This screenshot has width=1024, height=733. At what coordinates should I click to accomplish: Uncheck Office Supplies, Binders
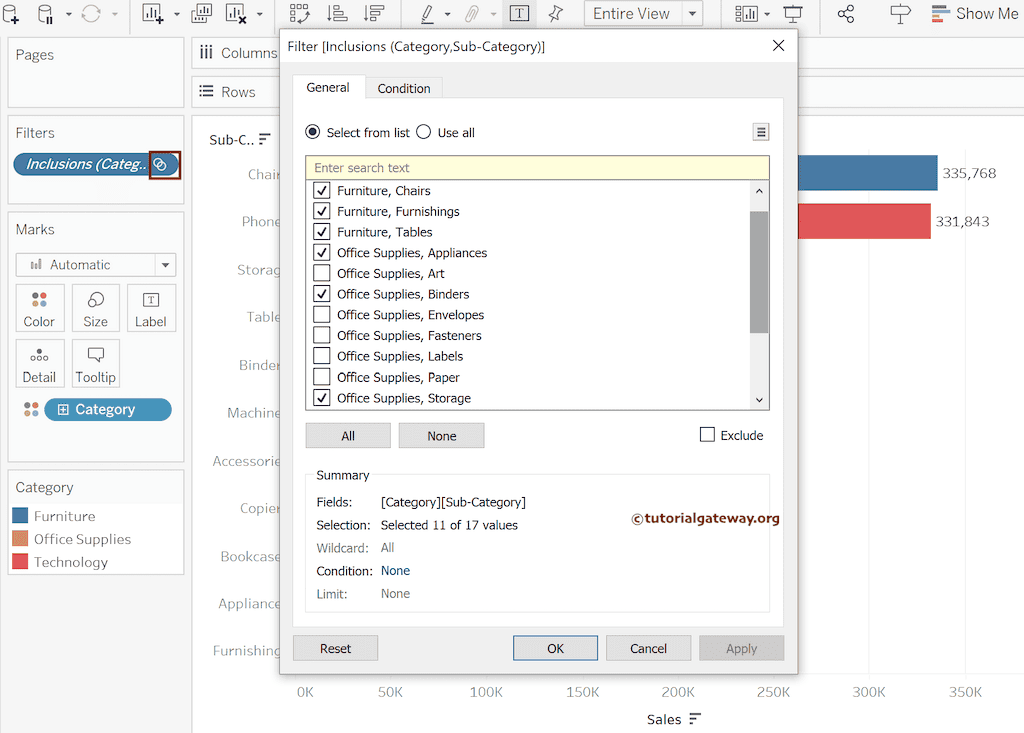click(321, 294)
